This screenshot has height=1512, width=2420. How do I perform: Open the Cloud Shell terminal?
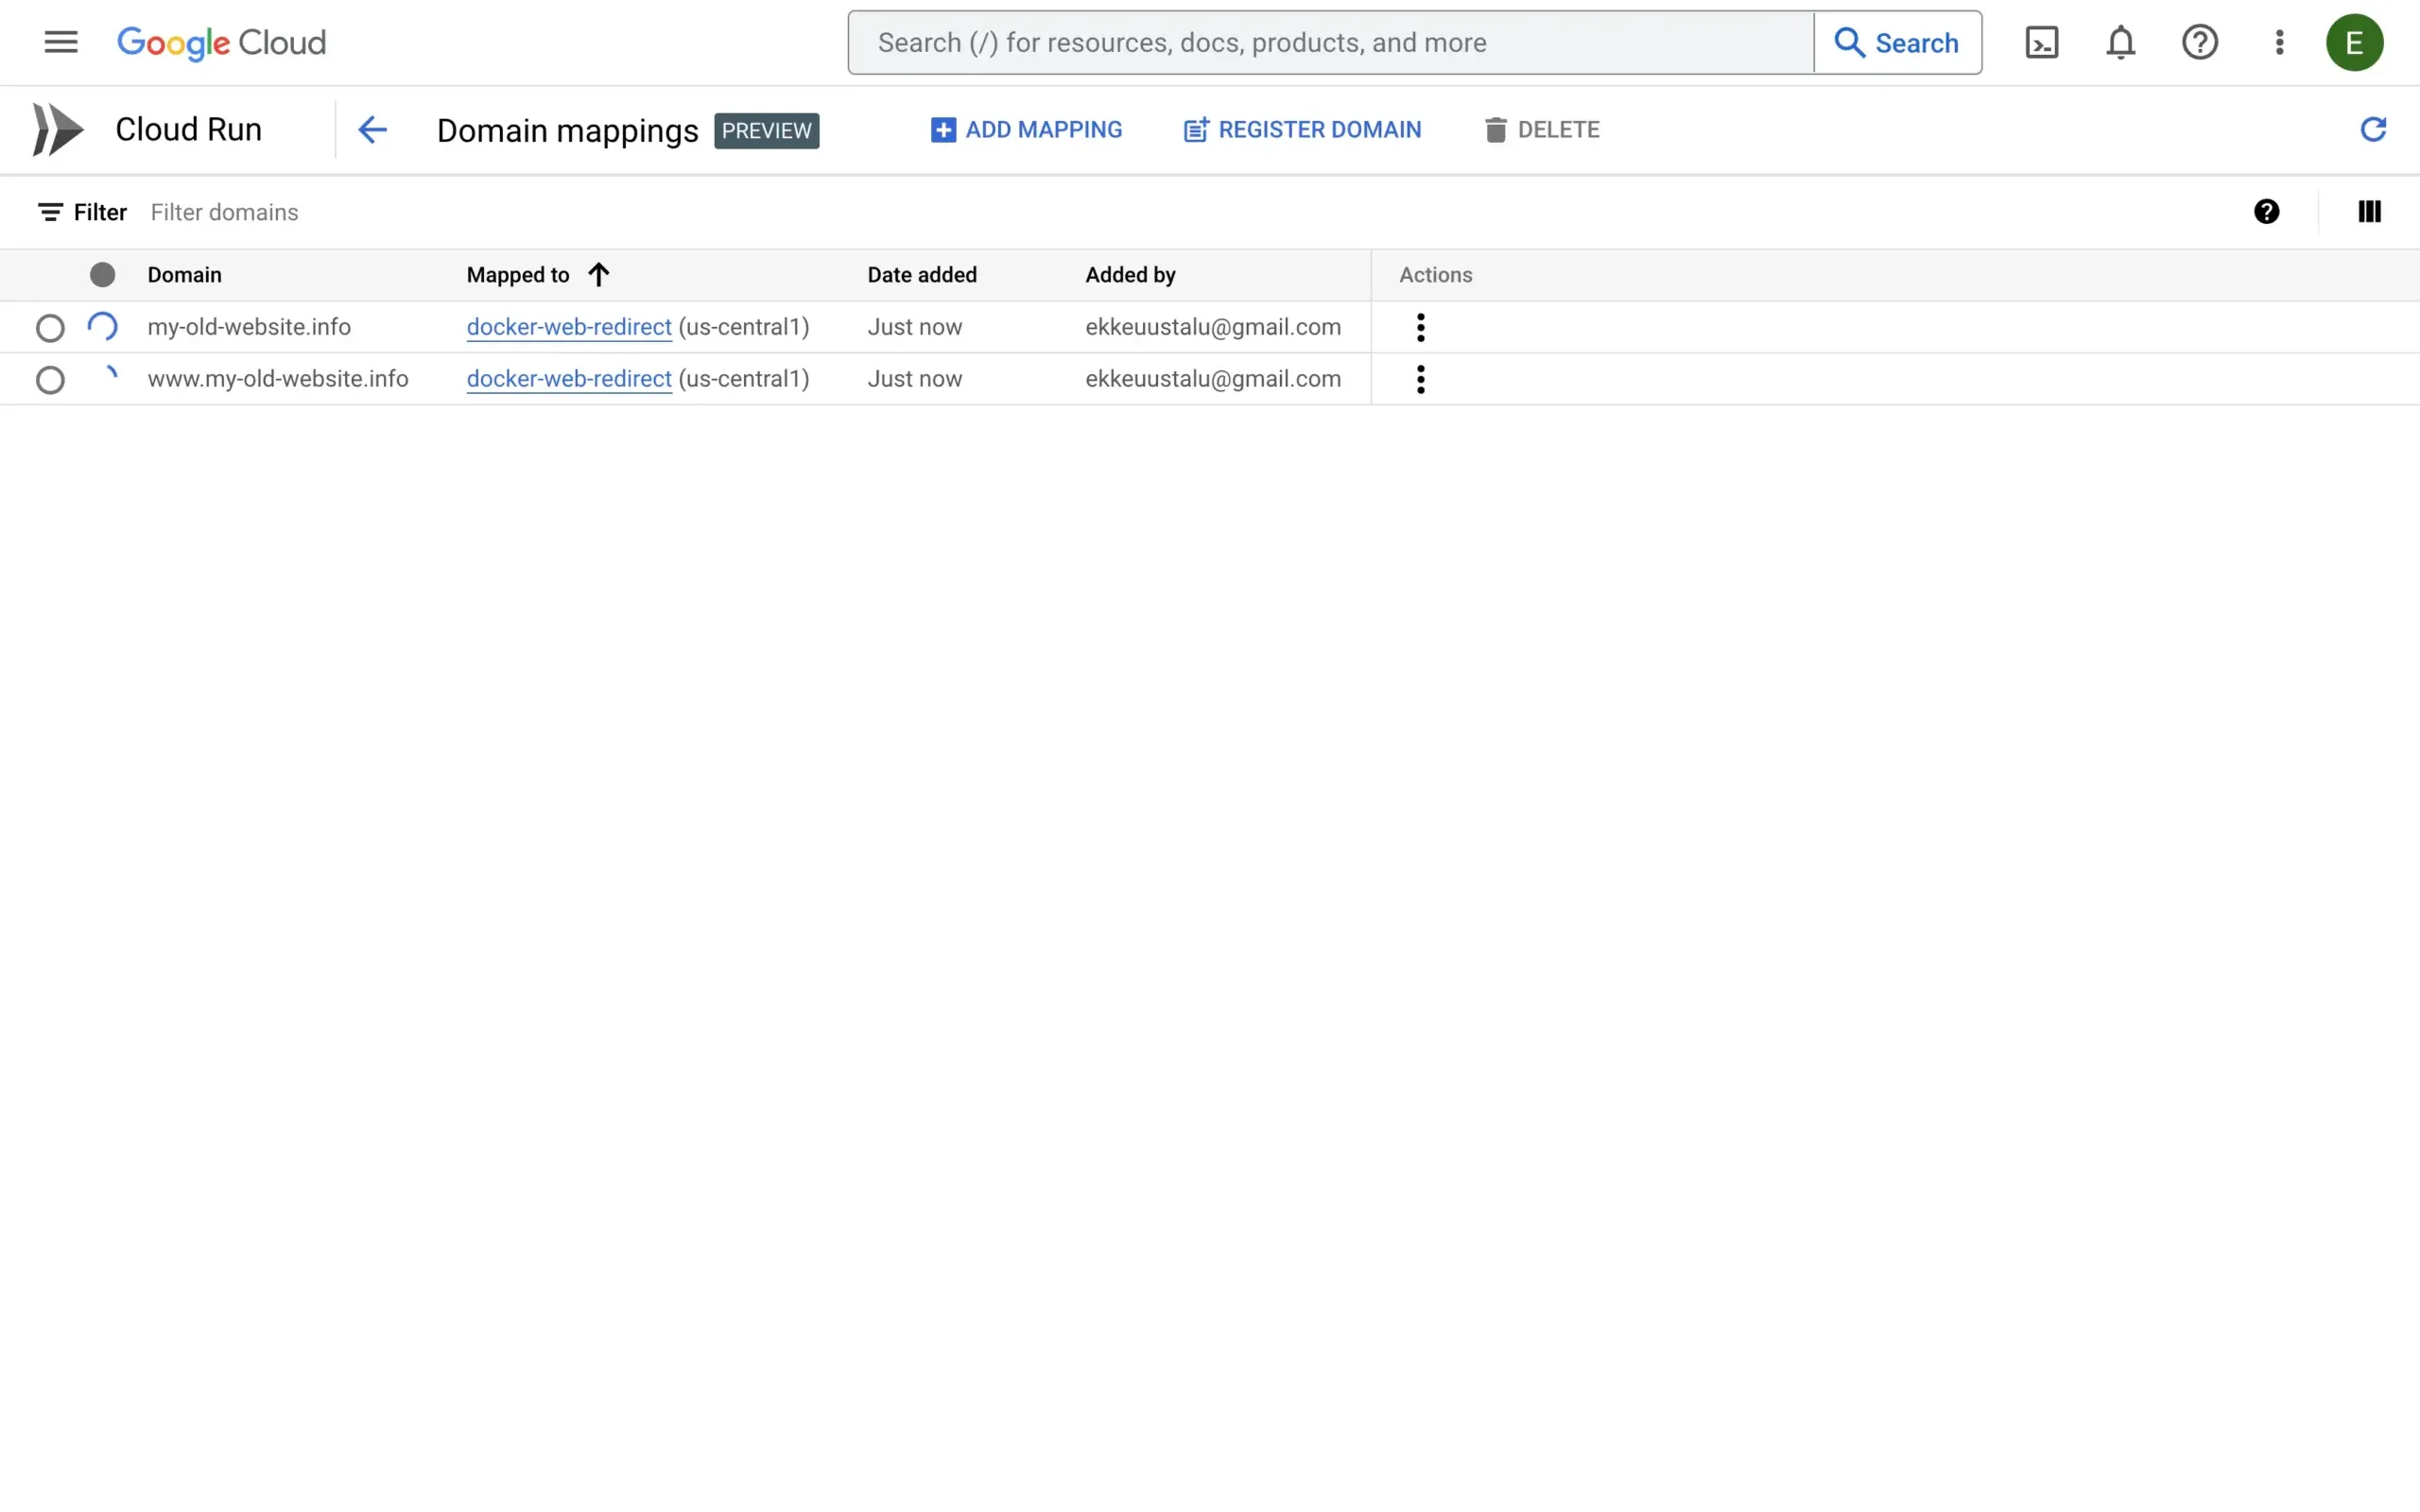(2042, 42)
